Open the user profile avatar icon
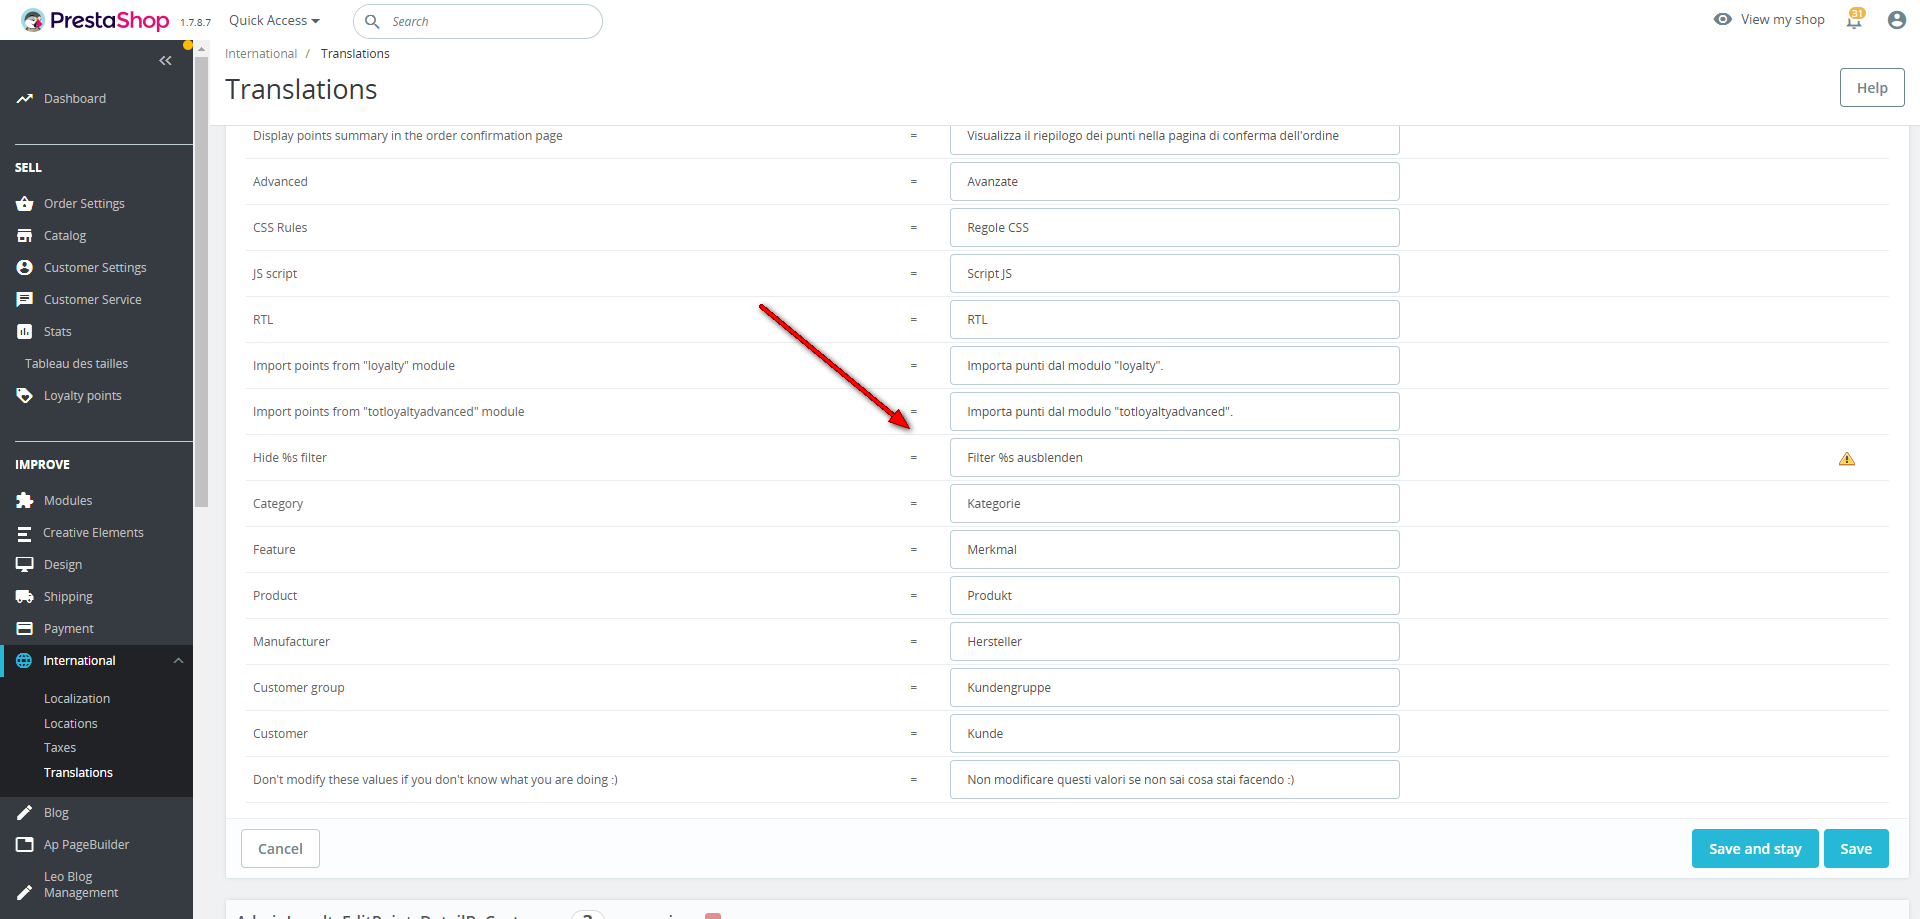Screen dimensions: 1920x919 click(1896, 20)
